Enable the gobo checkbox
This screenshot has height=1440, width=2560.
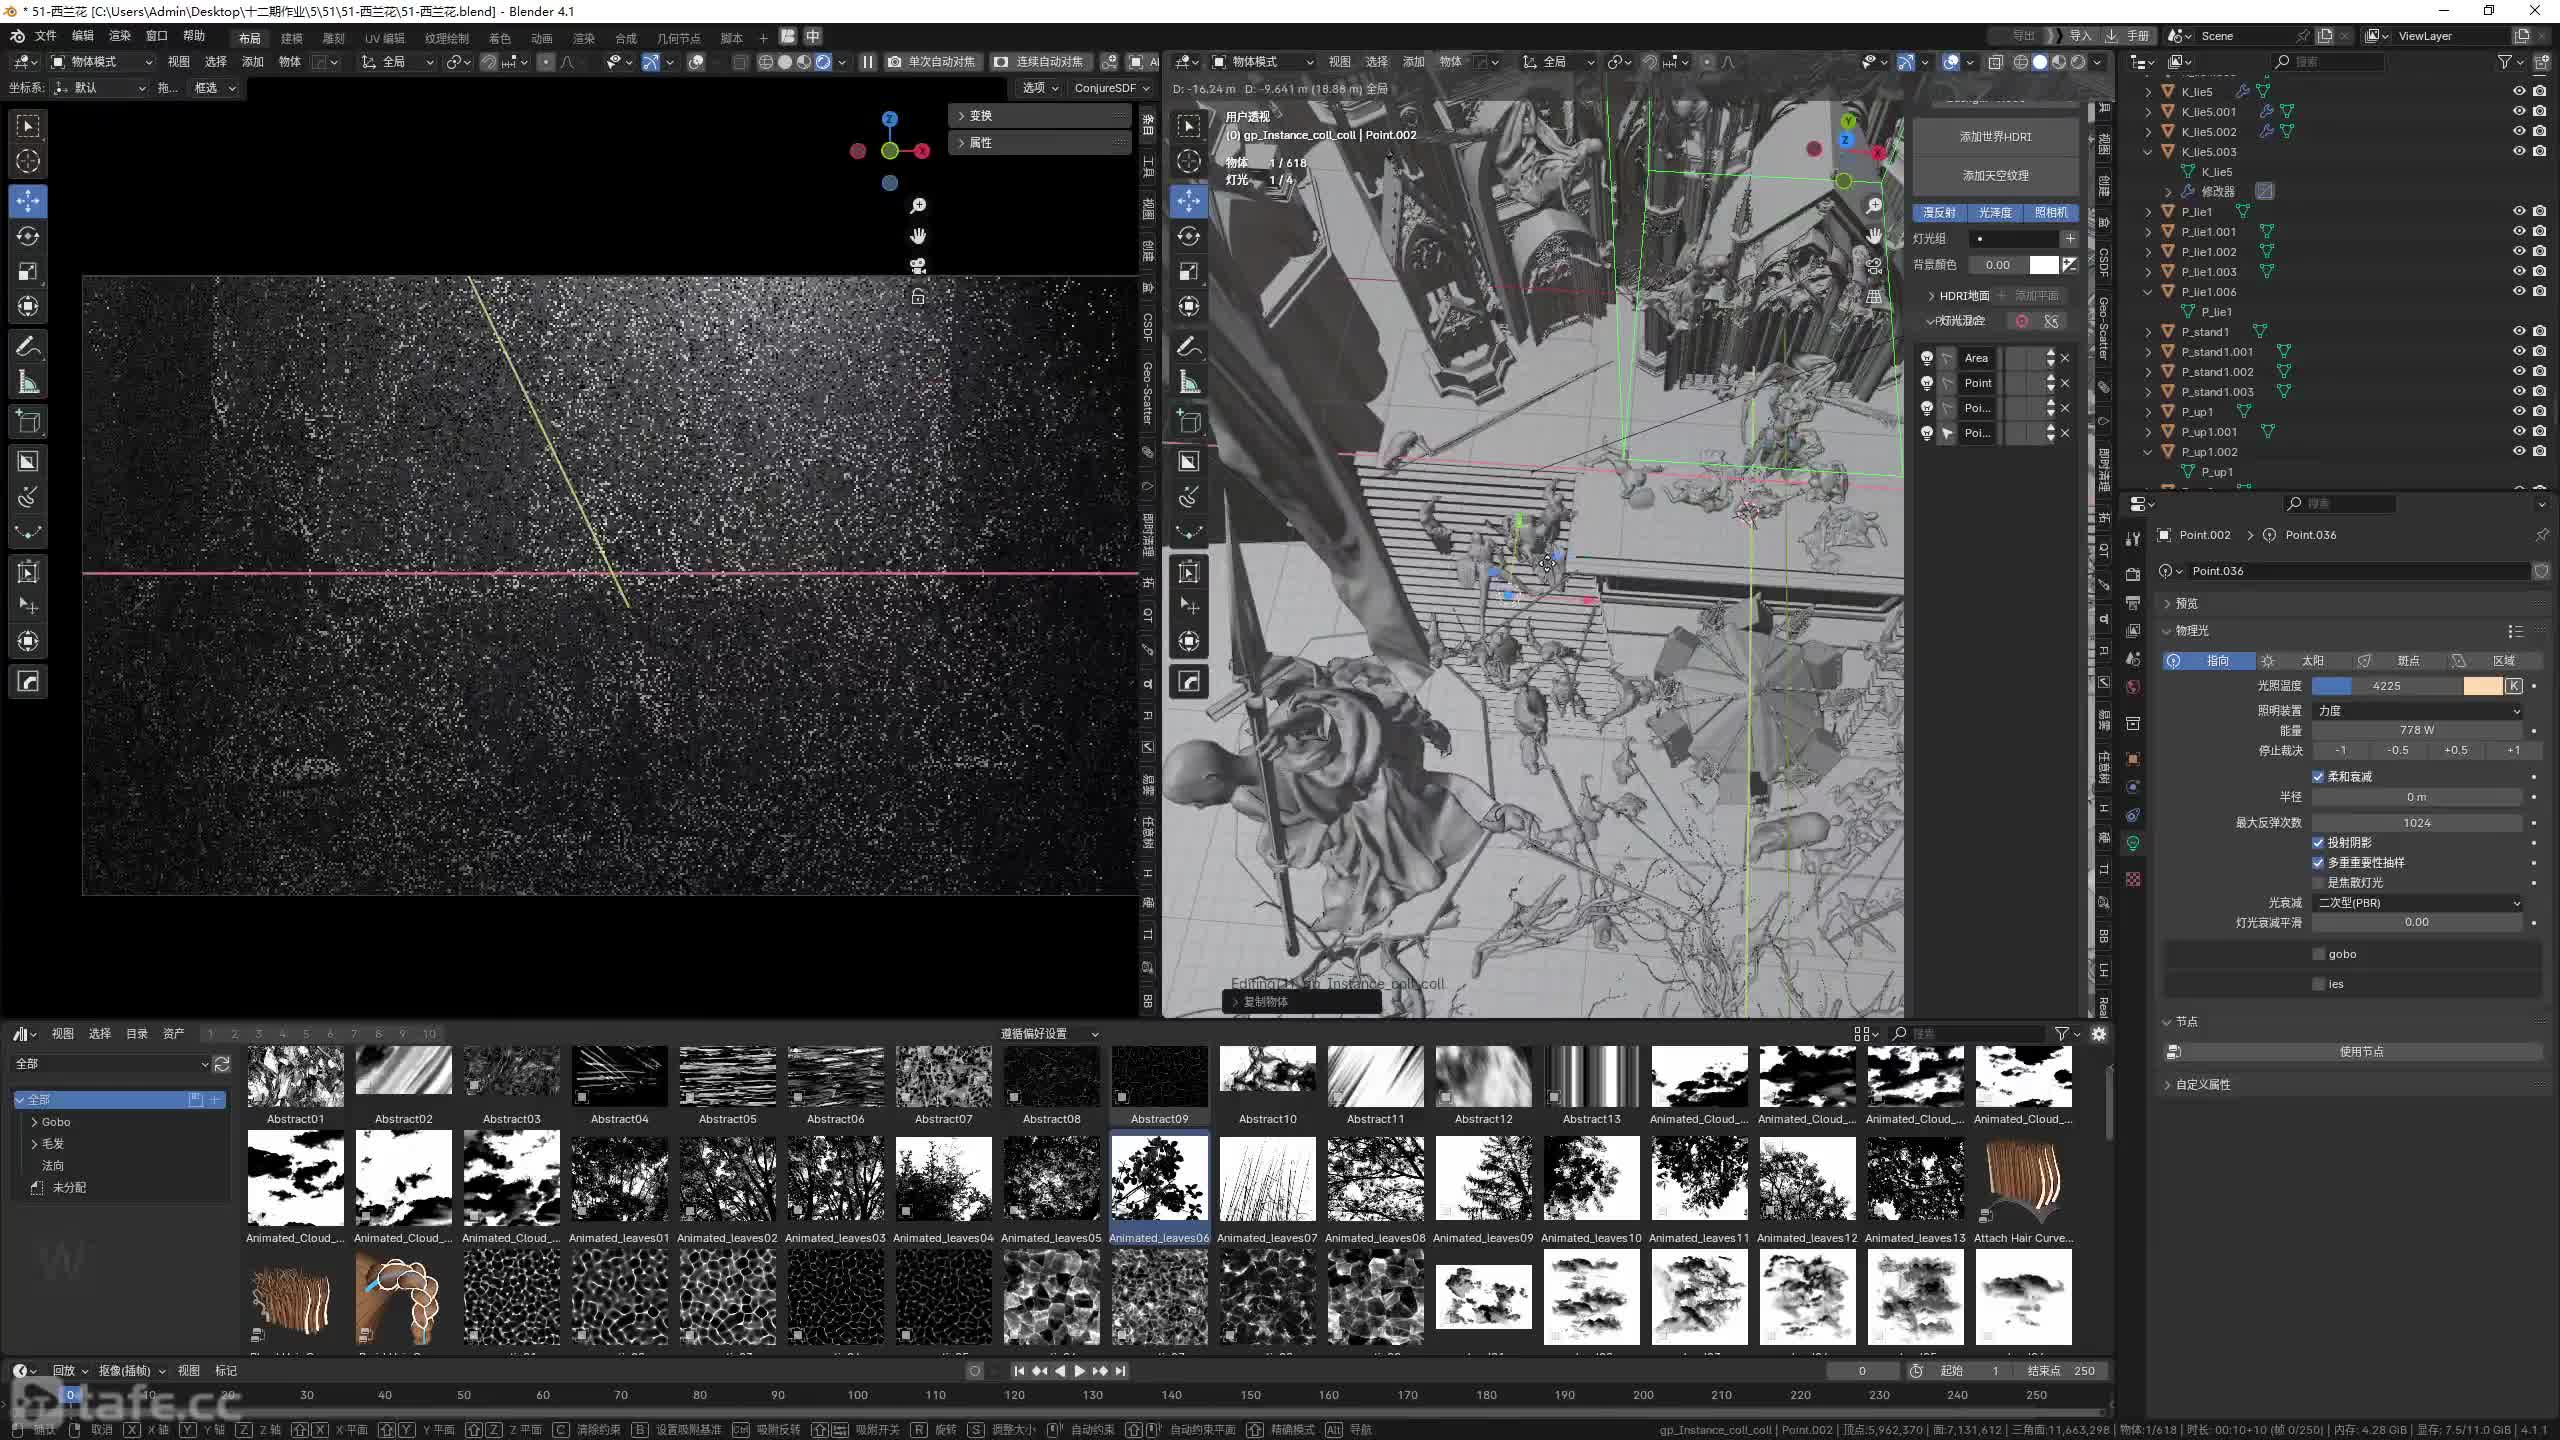(x=2318, y=954)
